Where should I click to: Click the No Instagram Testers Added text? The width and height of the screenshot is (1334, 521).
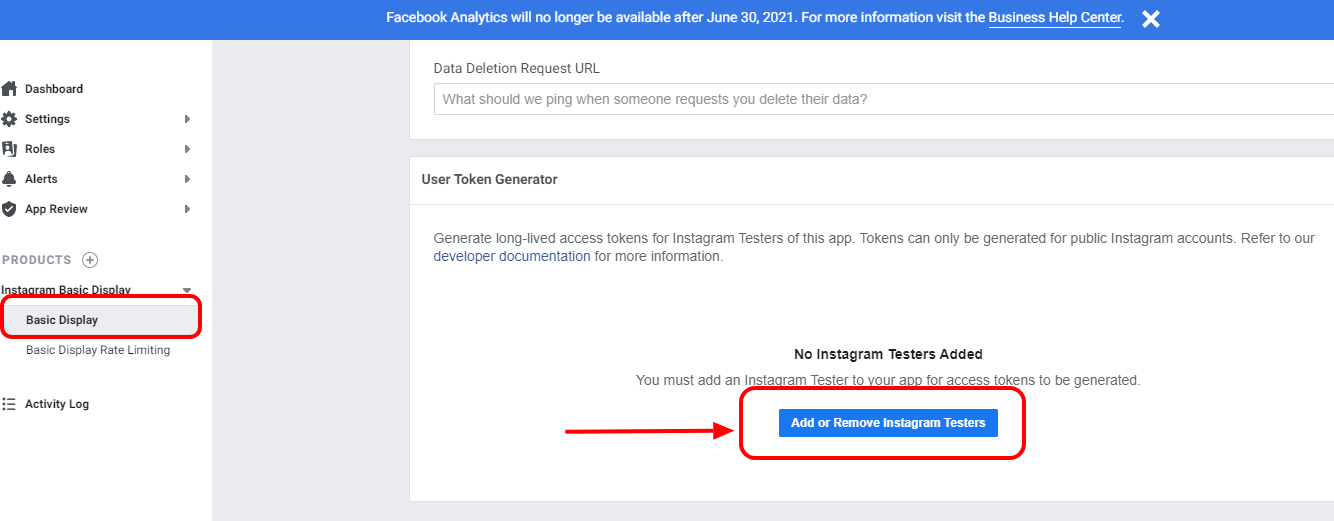[x=888, y=354]
